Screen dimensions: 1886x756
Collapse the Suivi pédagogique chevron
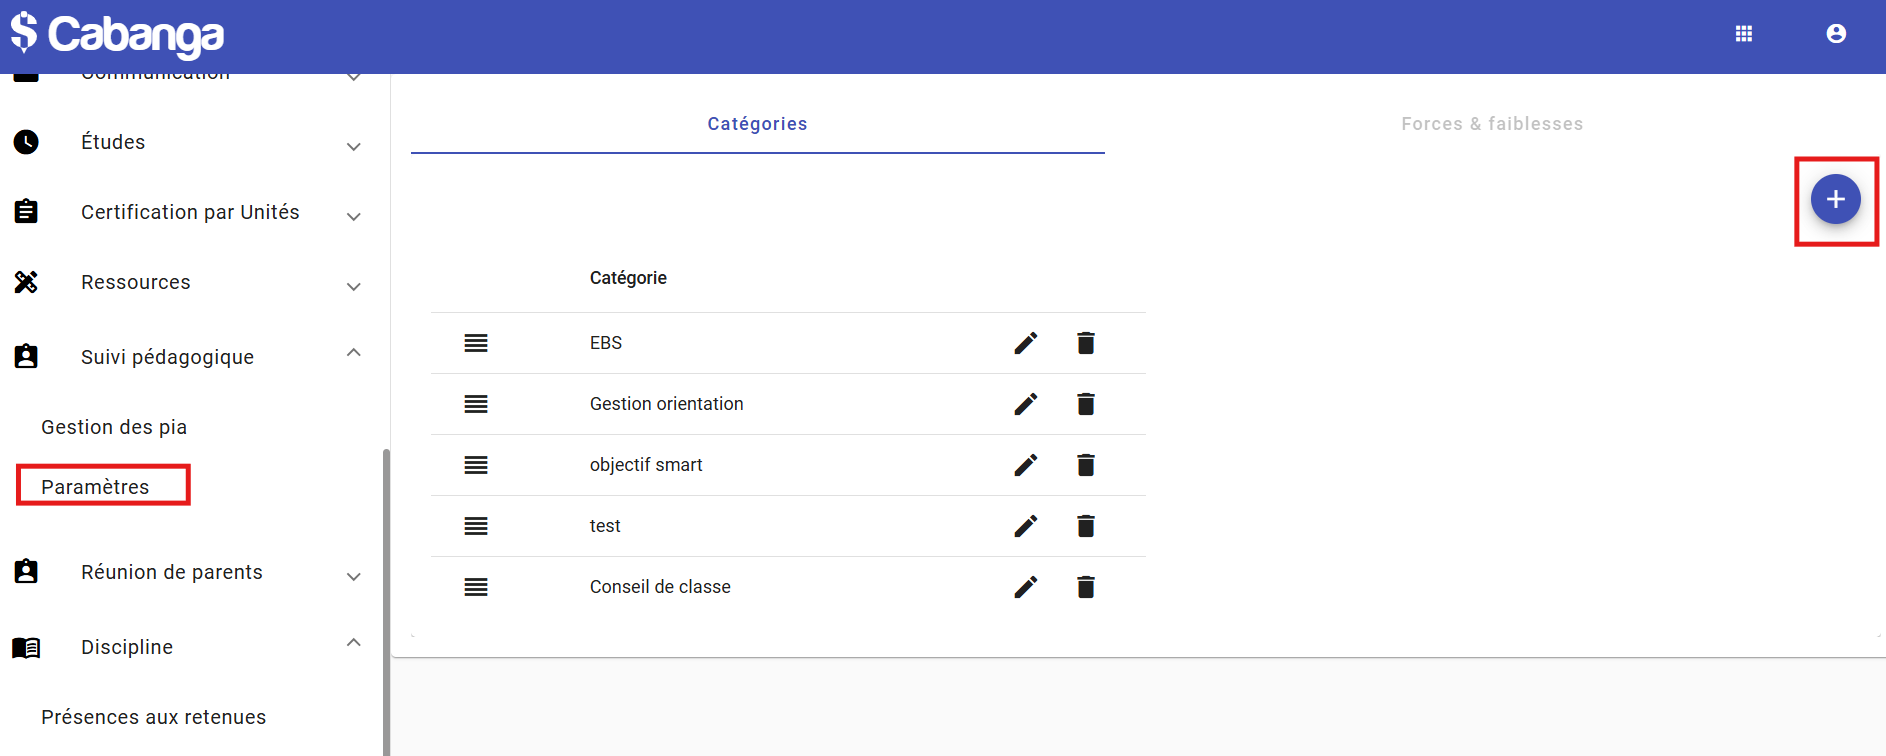(354, 352)
